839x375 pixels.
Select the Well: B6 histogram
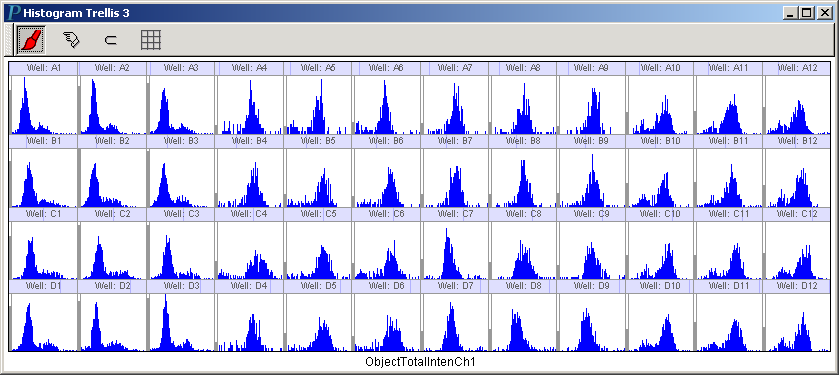coord(386,178)
